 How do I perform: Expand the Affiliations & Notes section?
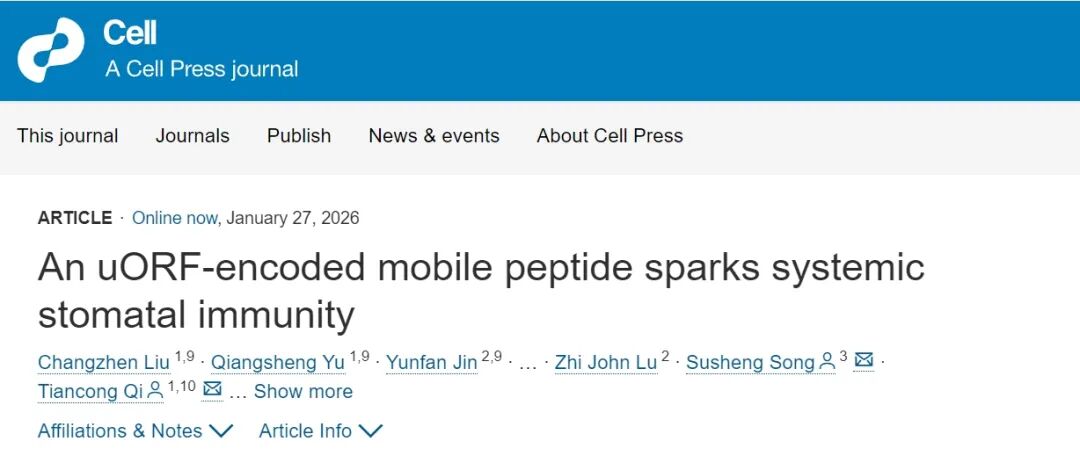[135, 431]
